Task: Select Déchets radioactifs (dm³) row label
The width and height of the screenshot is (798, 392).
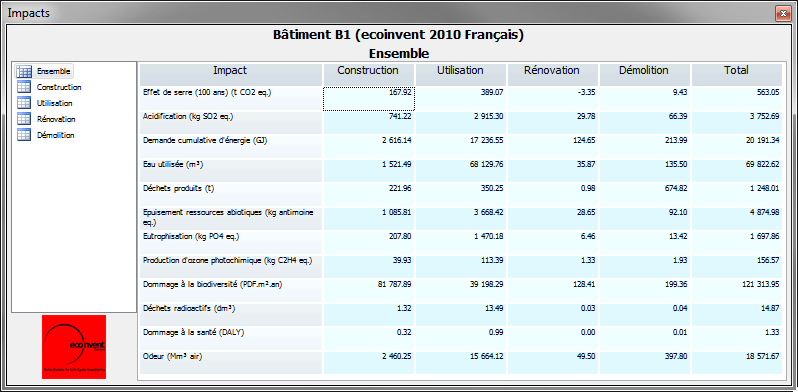Action: (x=189, y=309)
